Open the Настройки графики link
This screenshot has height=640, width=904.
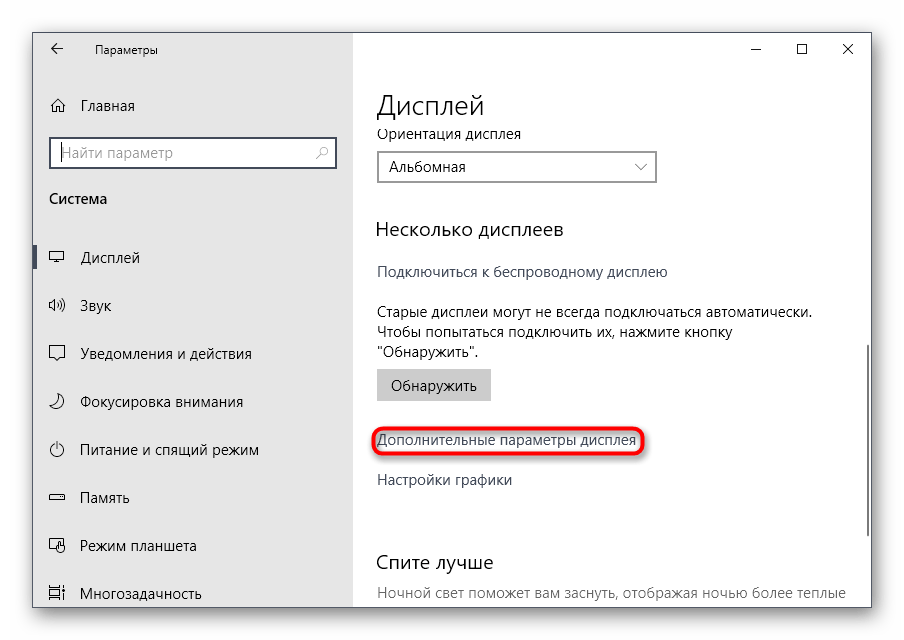(x=444, y=480)
